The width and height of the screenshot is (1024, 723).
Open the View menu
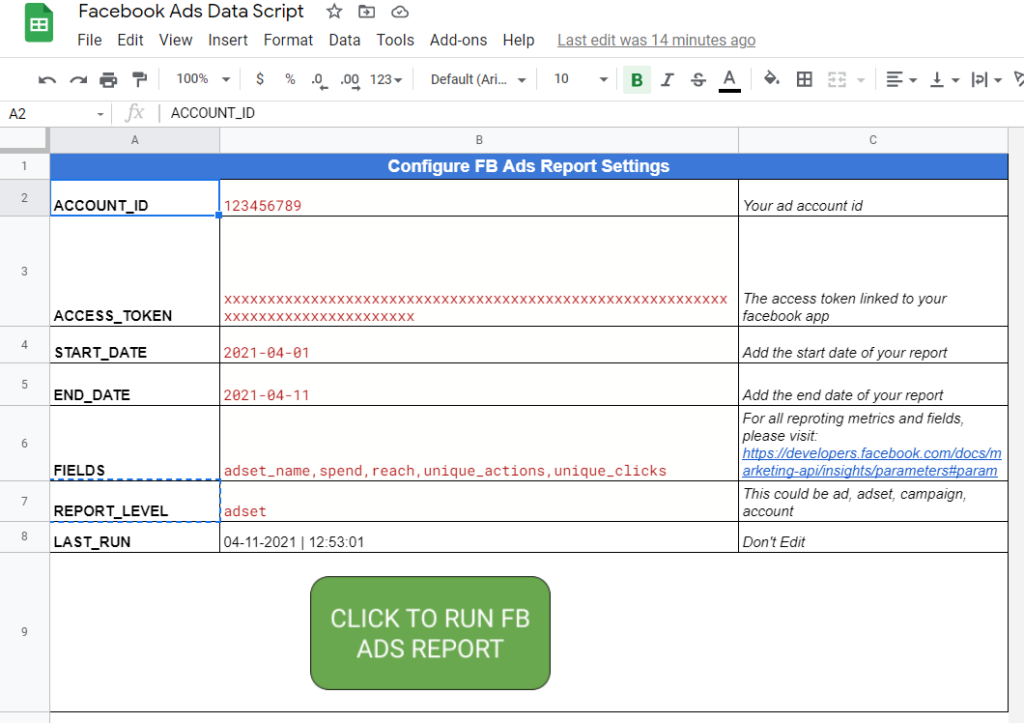(176, 40)
